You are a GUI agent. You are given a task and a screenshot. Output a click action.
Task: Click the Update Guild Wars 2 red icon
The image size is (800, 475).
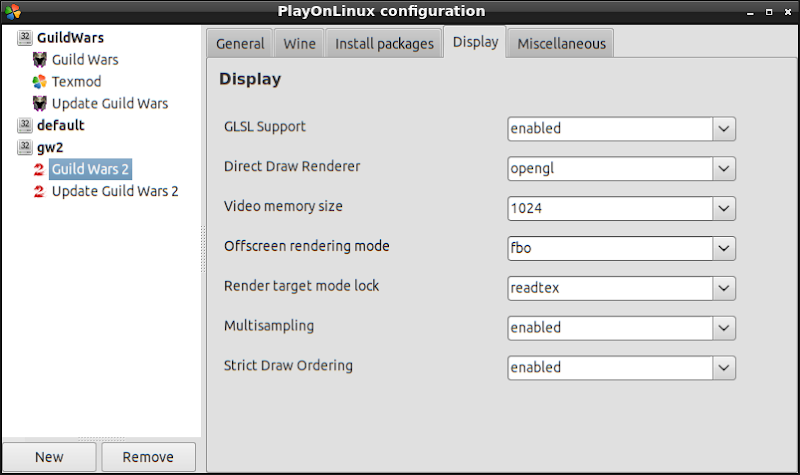tap(39, 191)
